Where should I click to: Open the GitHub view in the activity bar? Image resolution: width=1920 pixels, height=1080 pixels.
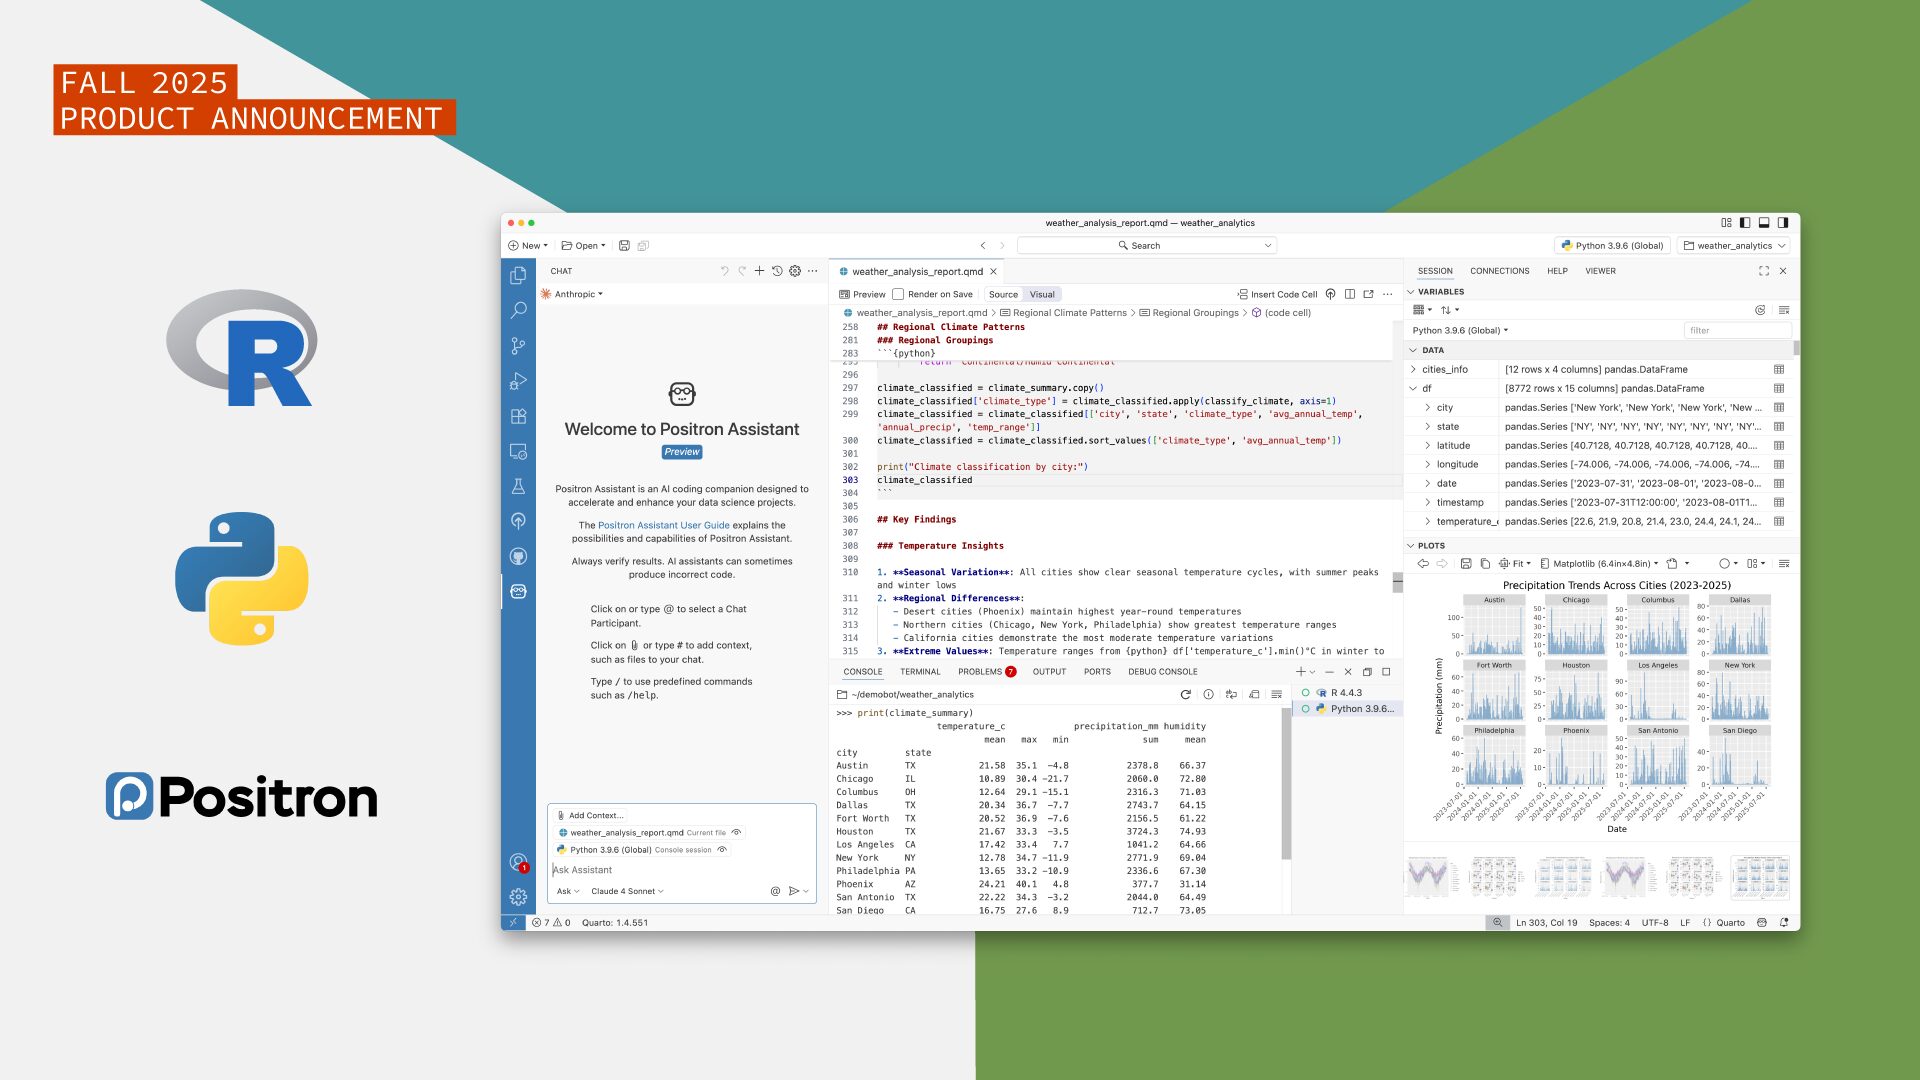[x=518, y=556]
